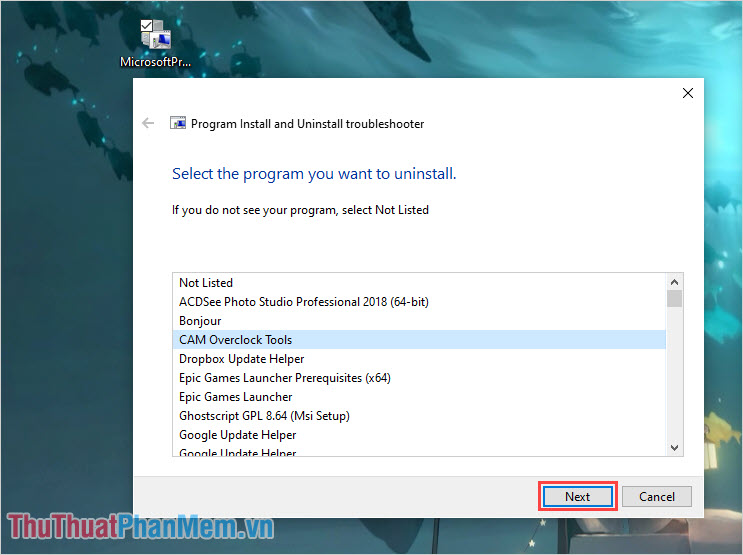Choose the Epic Games Launcher entry
743x555 pixels.
(419, 396)
